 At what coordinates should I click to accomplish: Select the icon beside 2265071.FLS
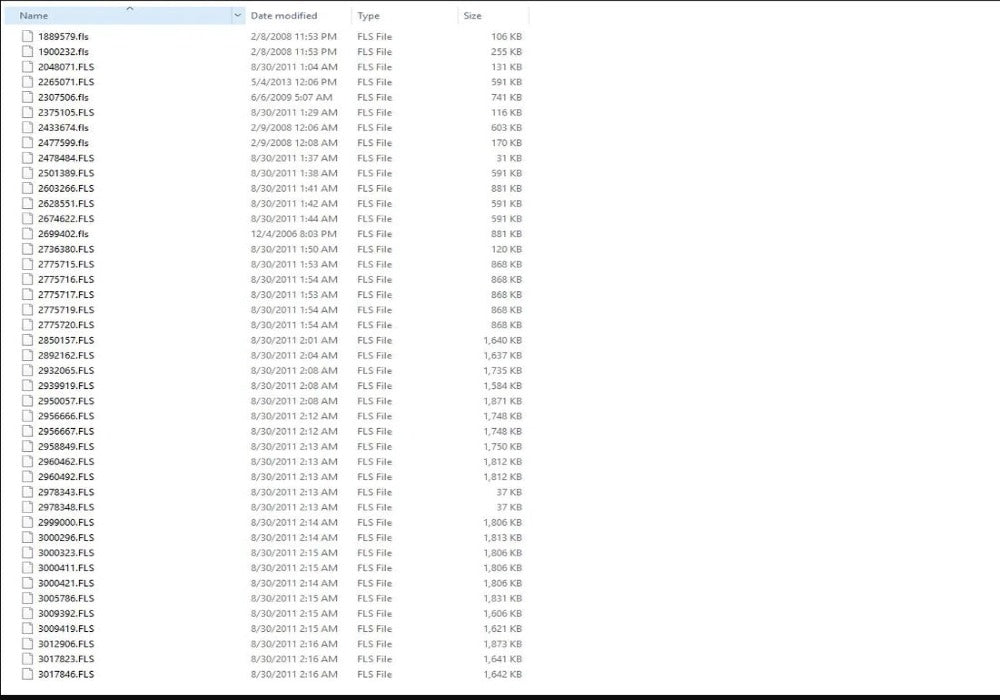pos(28,82)
